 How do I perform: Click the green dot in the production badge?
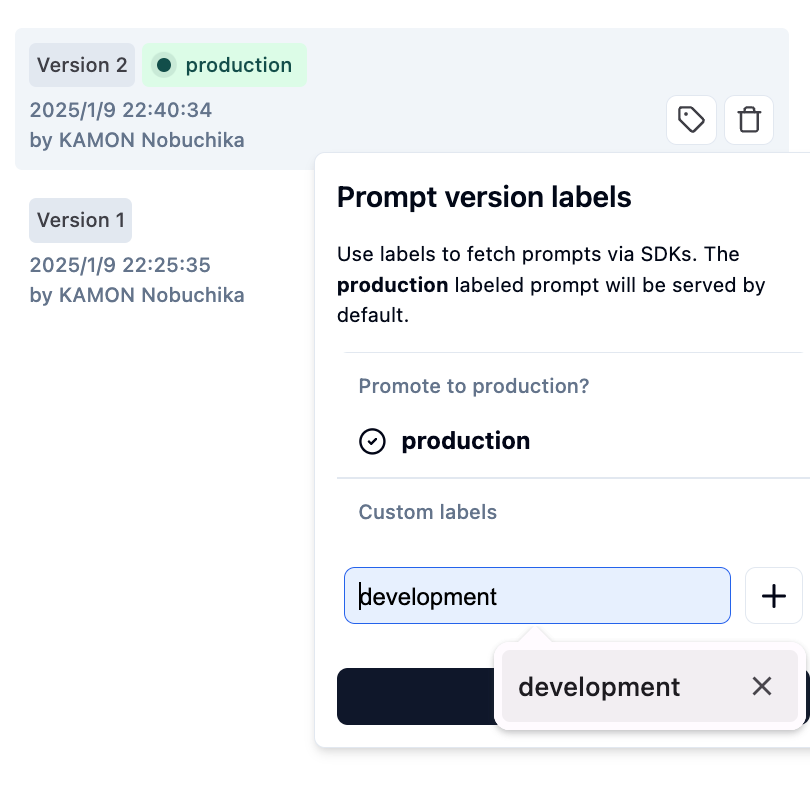pyautogui.click(x=164, y=65)
